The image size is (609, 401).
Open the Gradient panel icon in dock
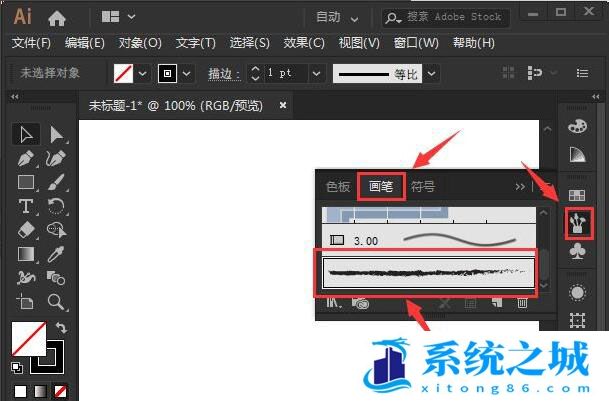pyautogui.click(x=578, y=155)
